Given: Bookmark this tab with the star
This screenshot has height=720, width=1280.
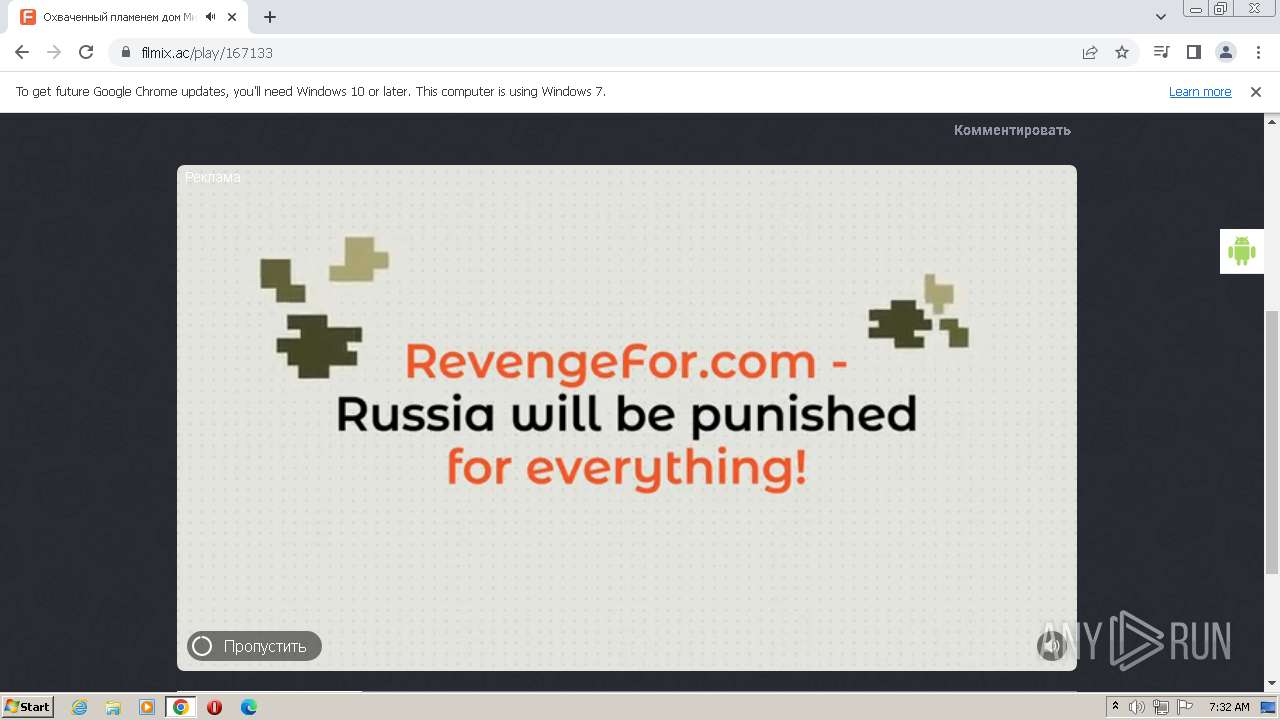Looking at the screenshot, I should 1122,52.
